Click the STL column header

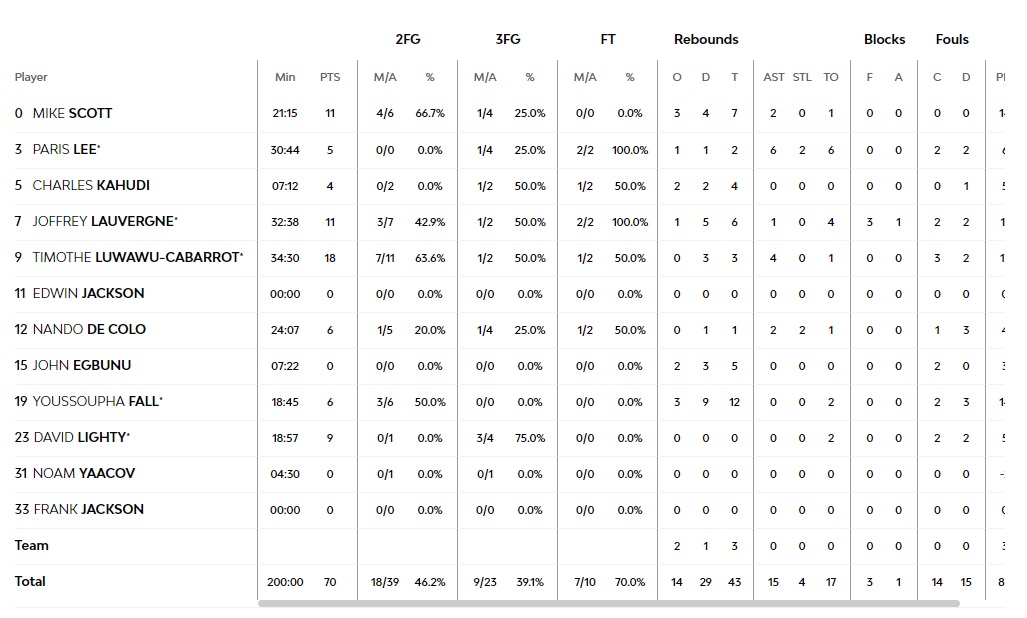(802, 77)
